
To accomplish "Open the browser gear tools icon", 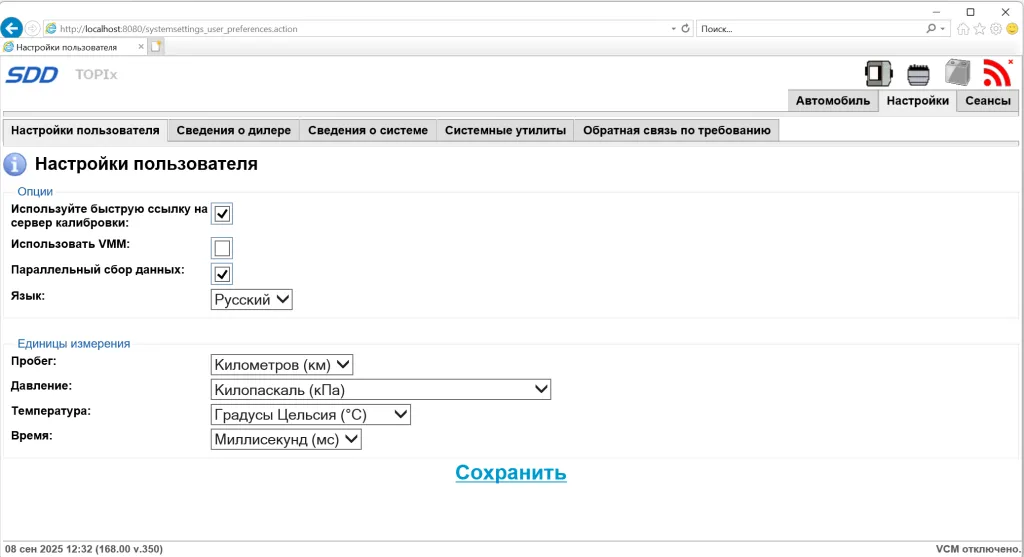I will [996, 29].
